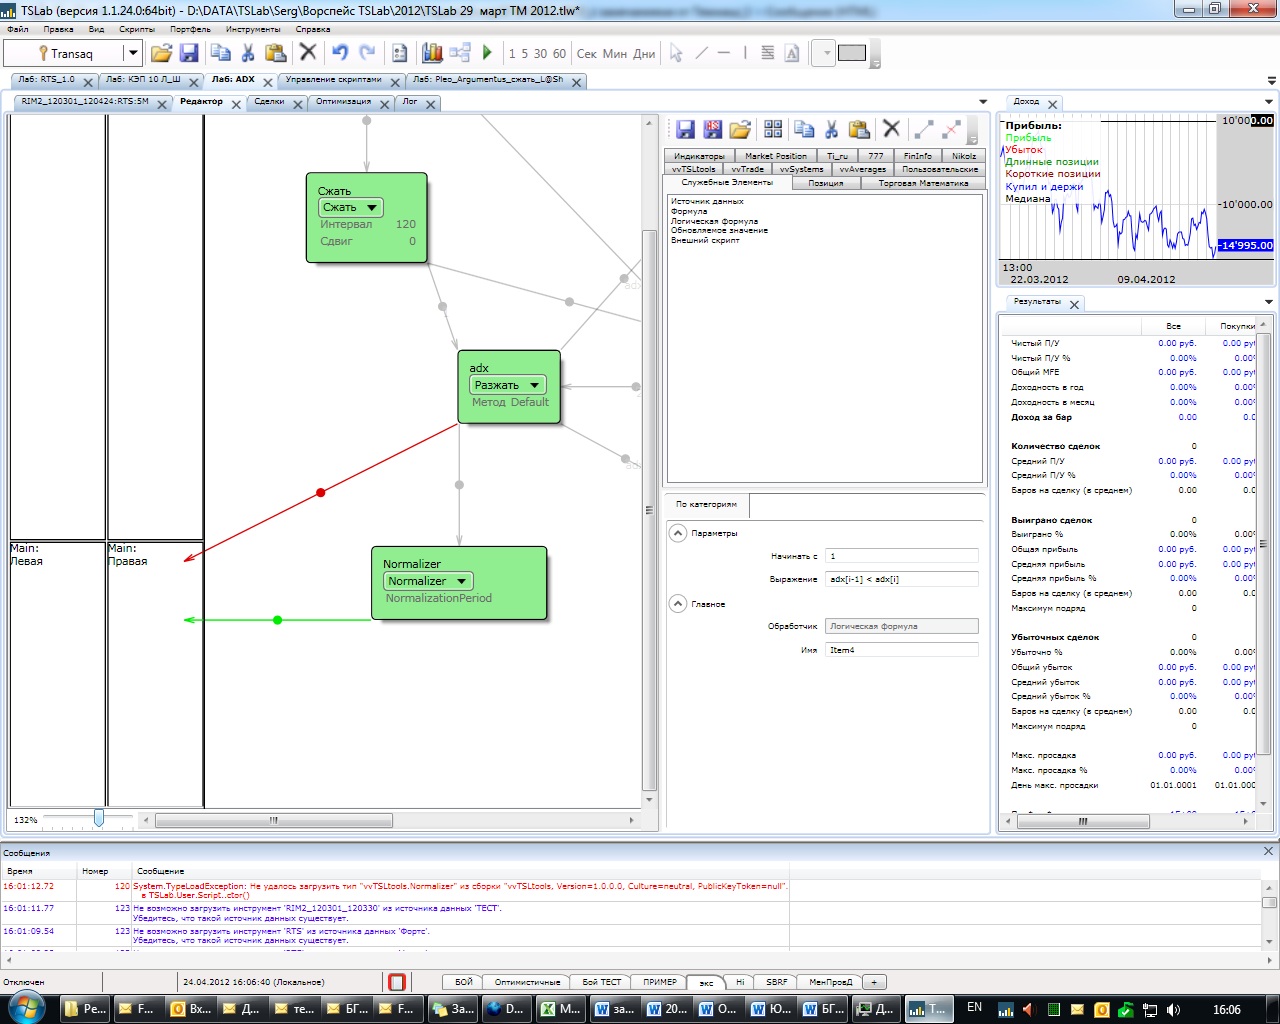
Task: Open the Transaq data source dropdown
Action: coord(132,53)
